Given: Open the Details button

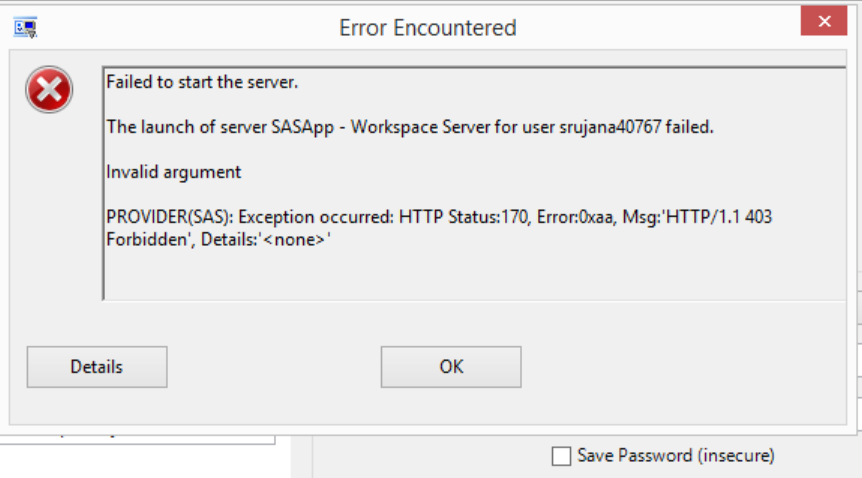Looking at the screenshot, I should [x=96, y=367].
